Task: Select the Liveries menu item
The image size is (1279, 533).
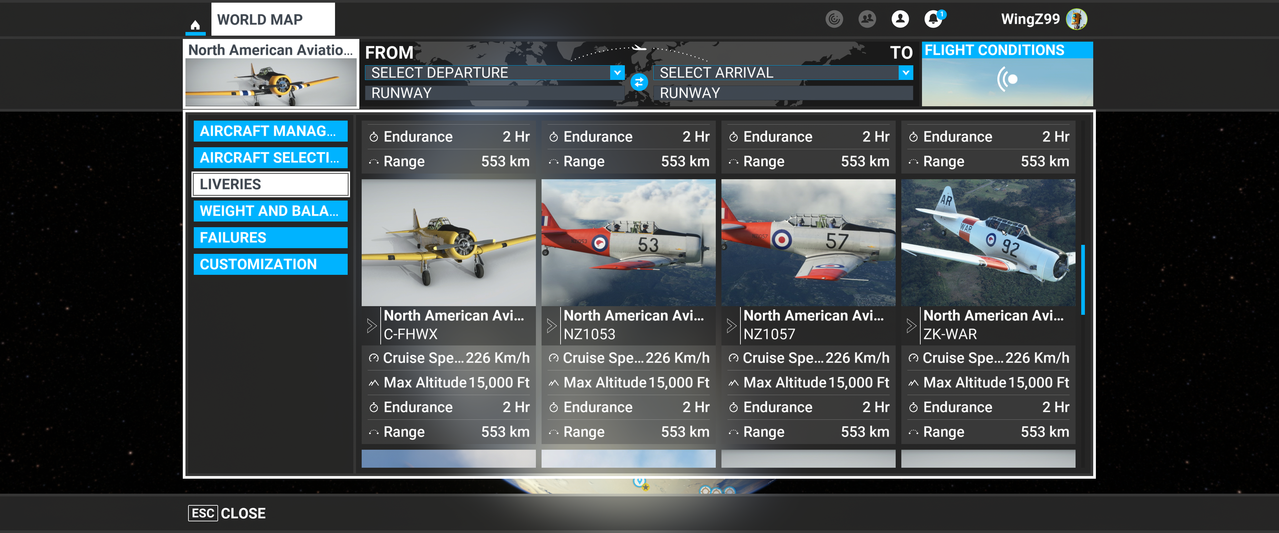Action: point(270,184)
